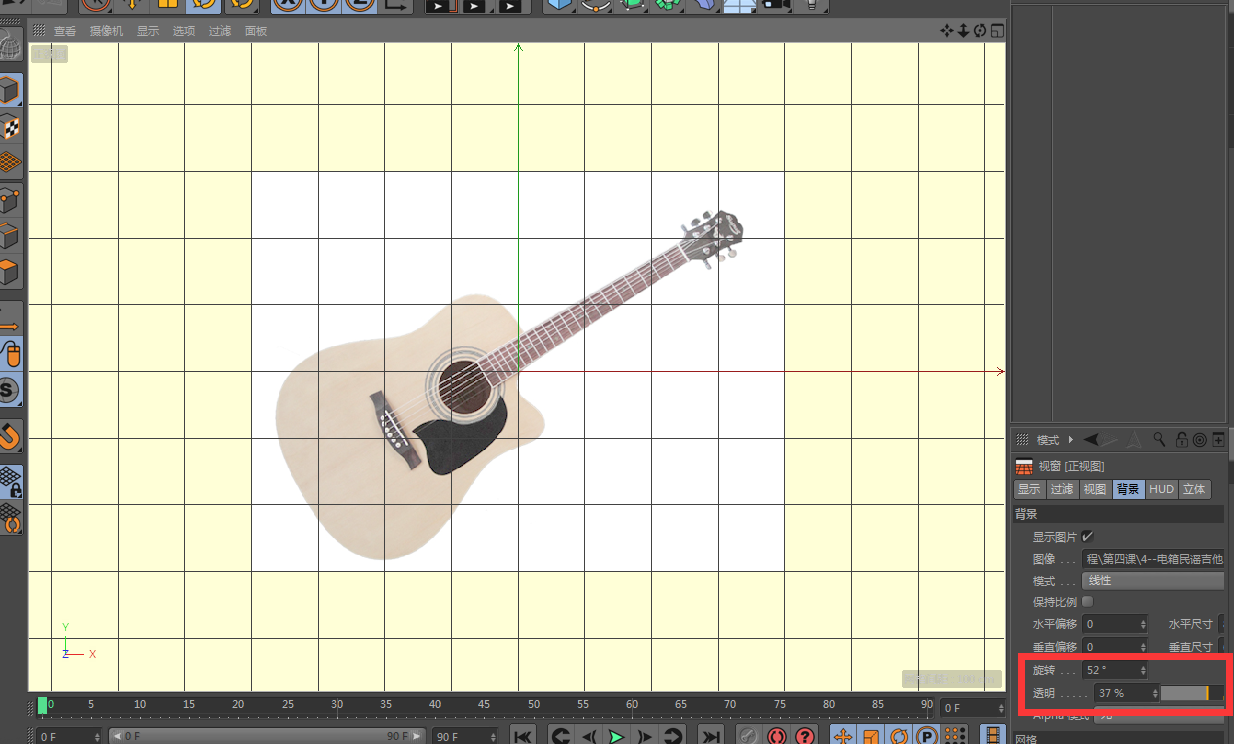The height and width of the screenshot is (744, 1234).
Task: Select the magnet snap tool in left sidebar
Action: point(10,436)
